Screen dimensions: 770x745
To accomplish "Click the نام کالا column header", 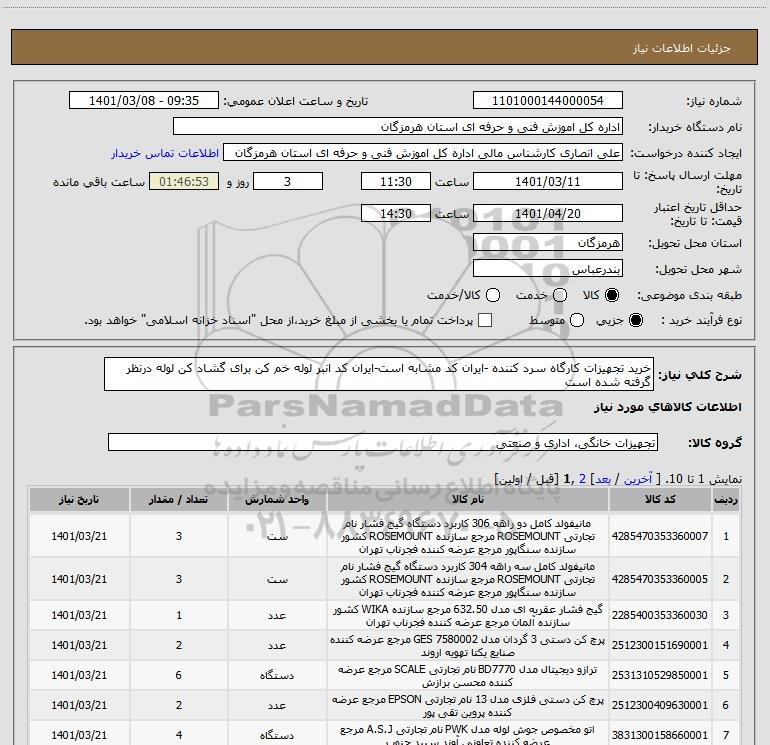I will coord(468,499).
